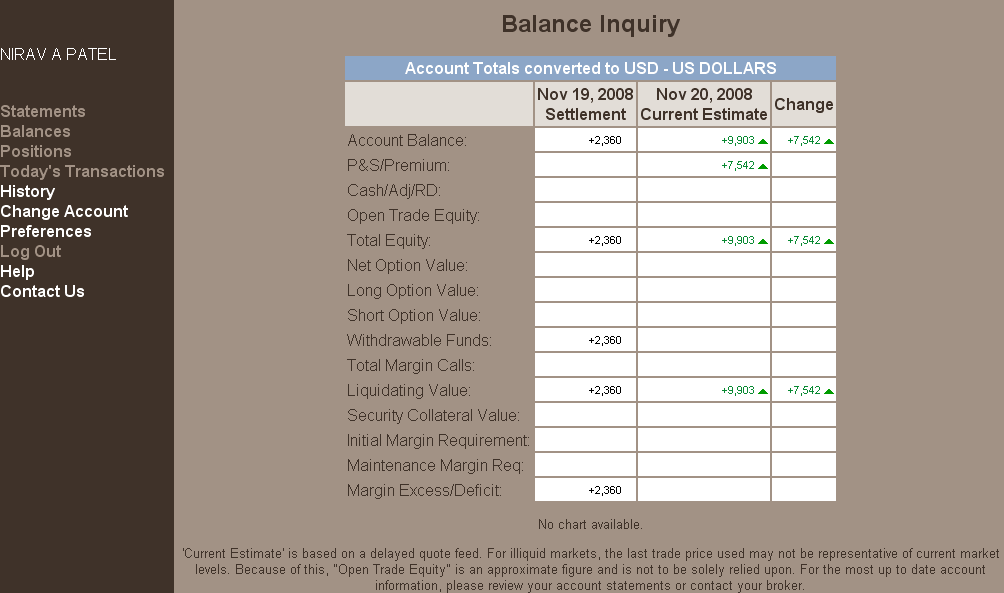Image resolution: width=1004 pixels, height=593 pixels.
Task: Select Withdrawable Funds value +2,360
Action: [x=604, y=340]
